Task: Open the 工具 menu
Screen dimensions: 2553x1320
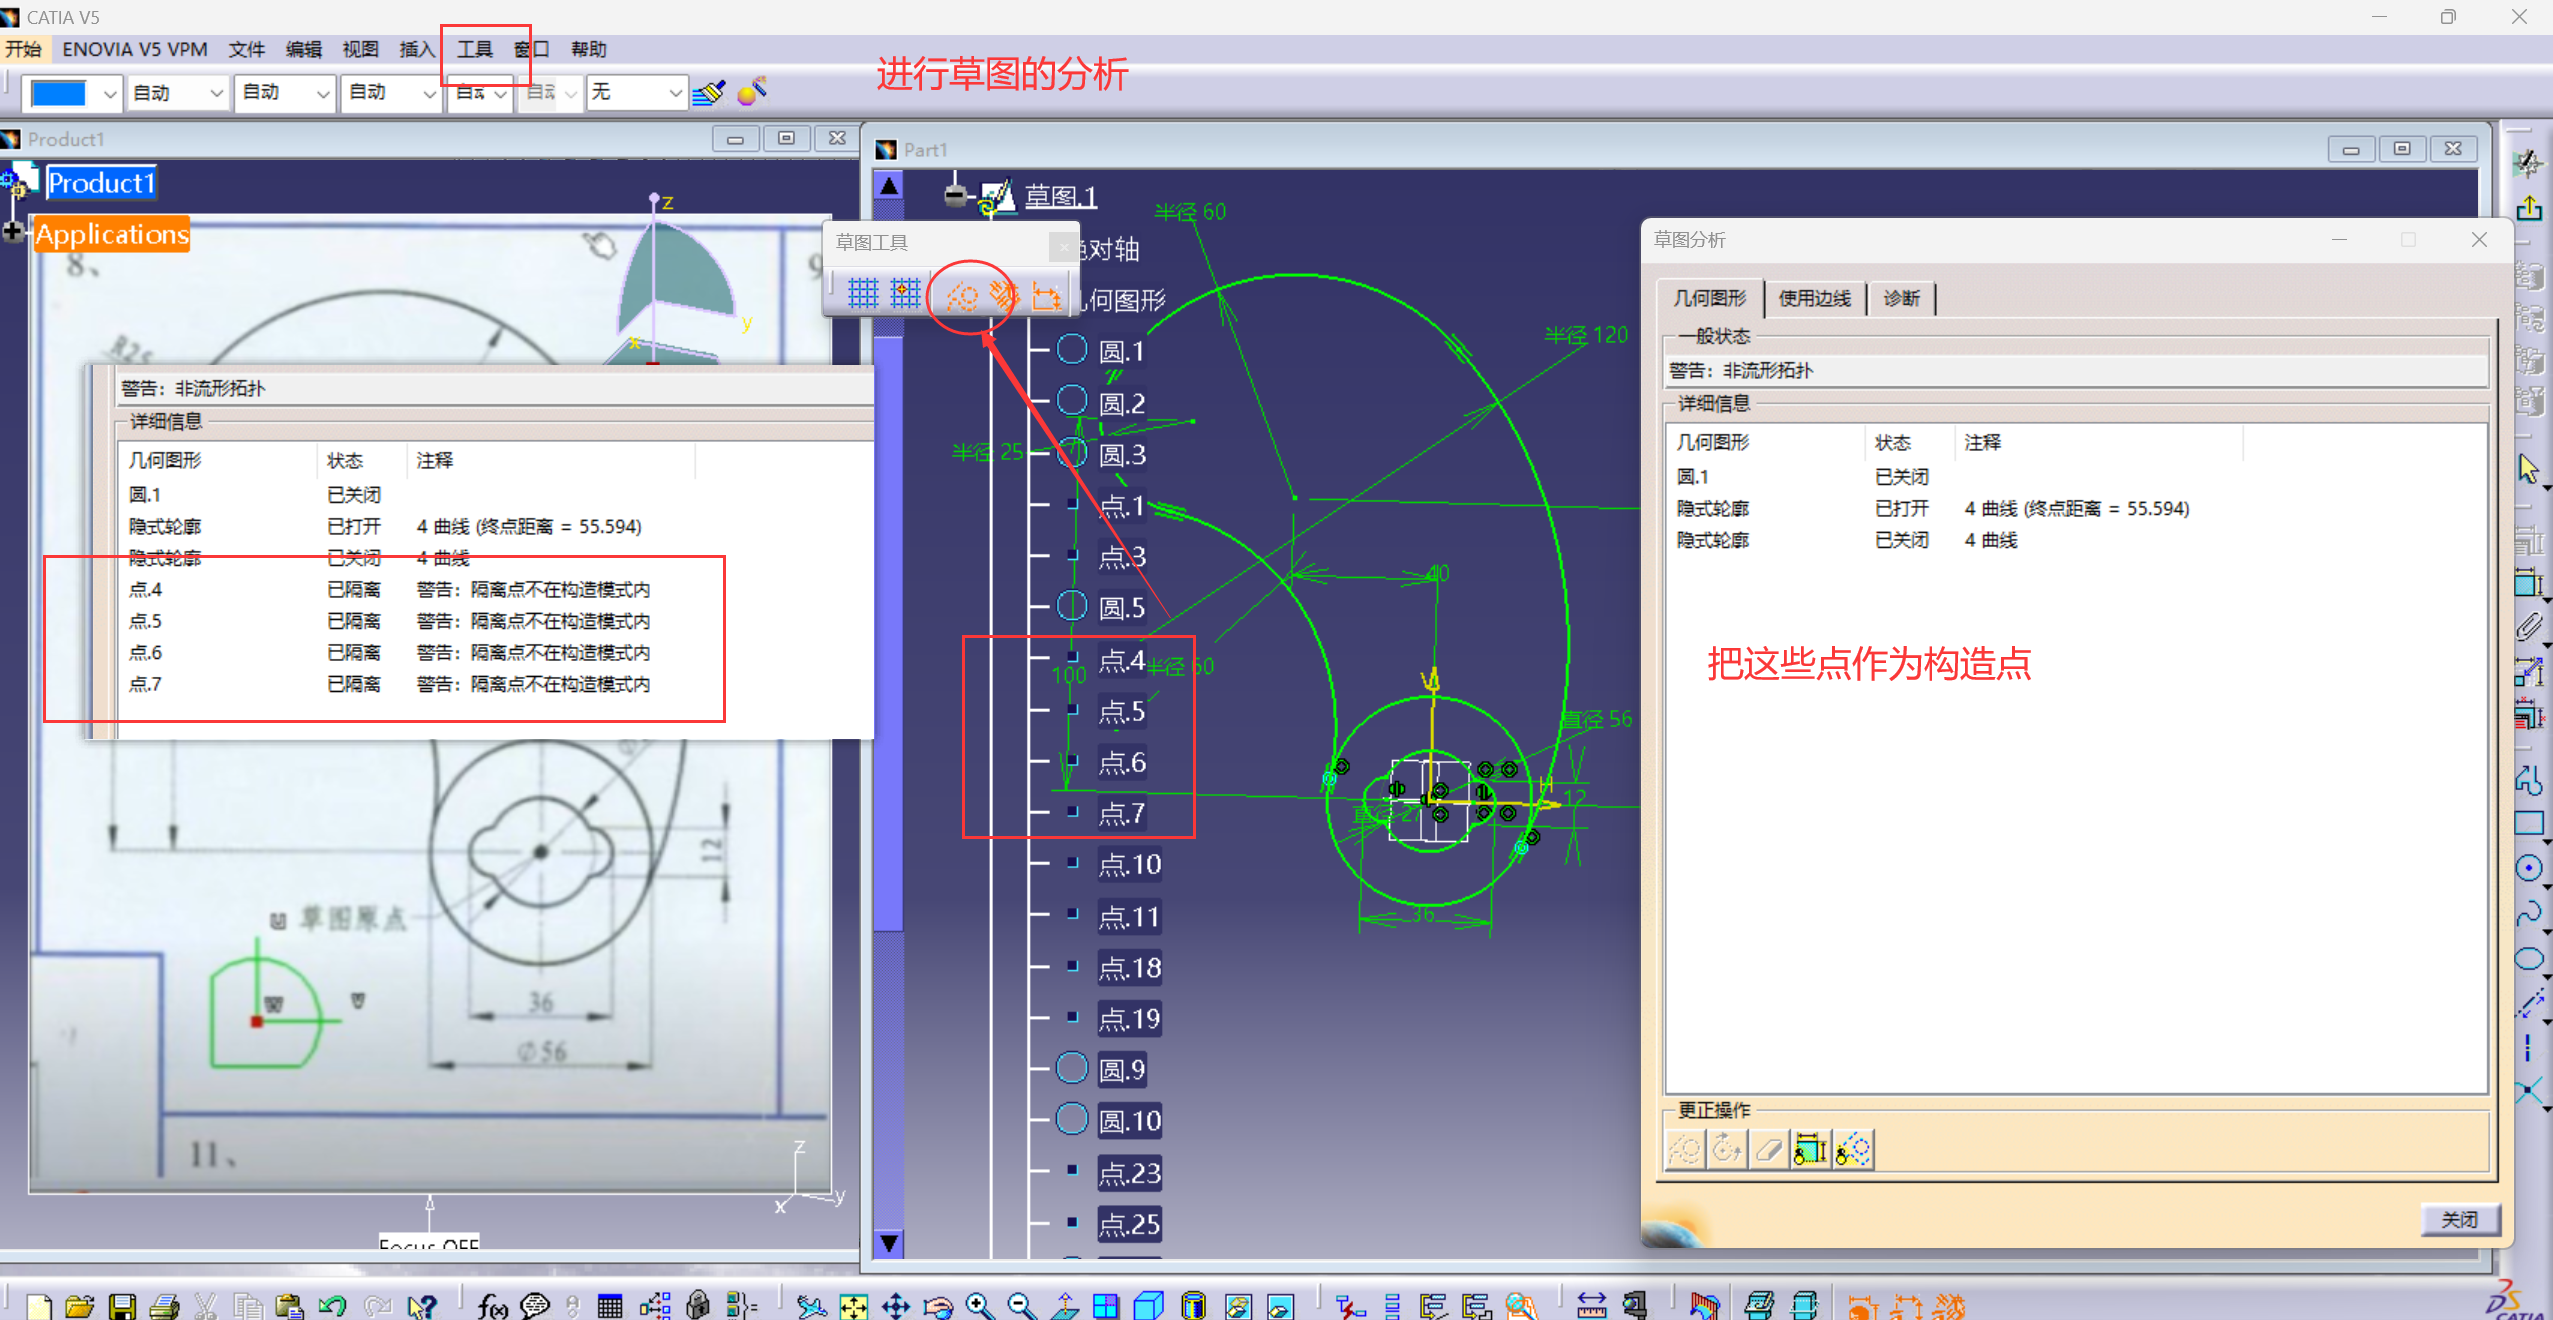Action: pyautogui.click(x=475, y=49)
